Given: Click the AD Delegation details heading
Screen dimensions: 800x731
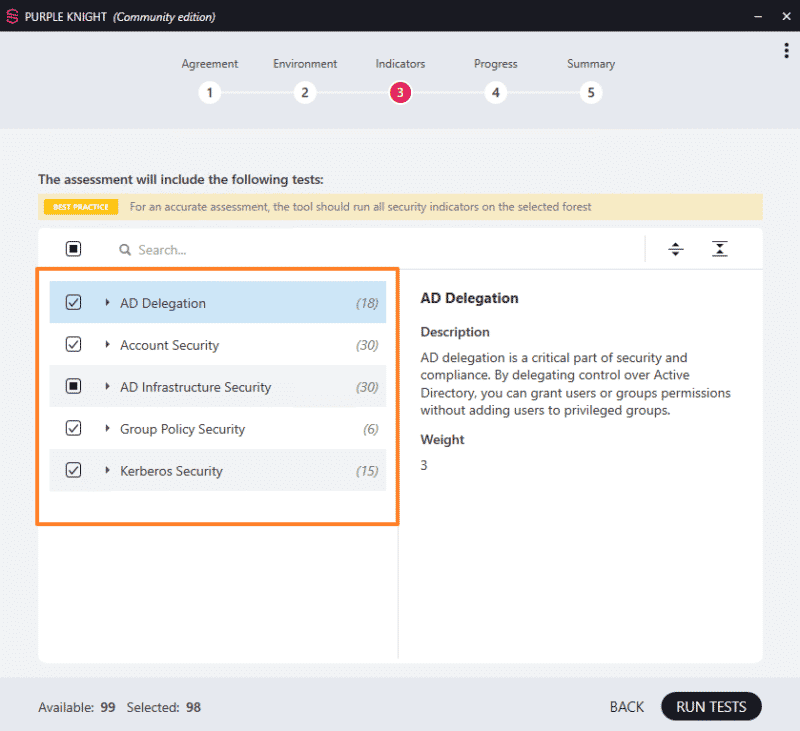Looking at the screenshot, I should tap(469, 298).
